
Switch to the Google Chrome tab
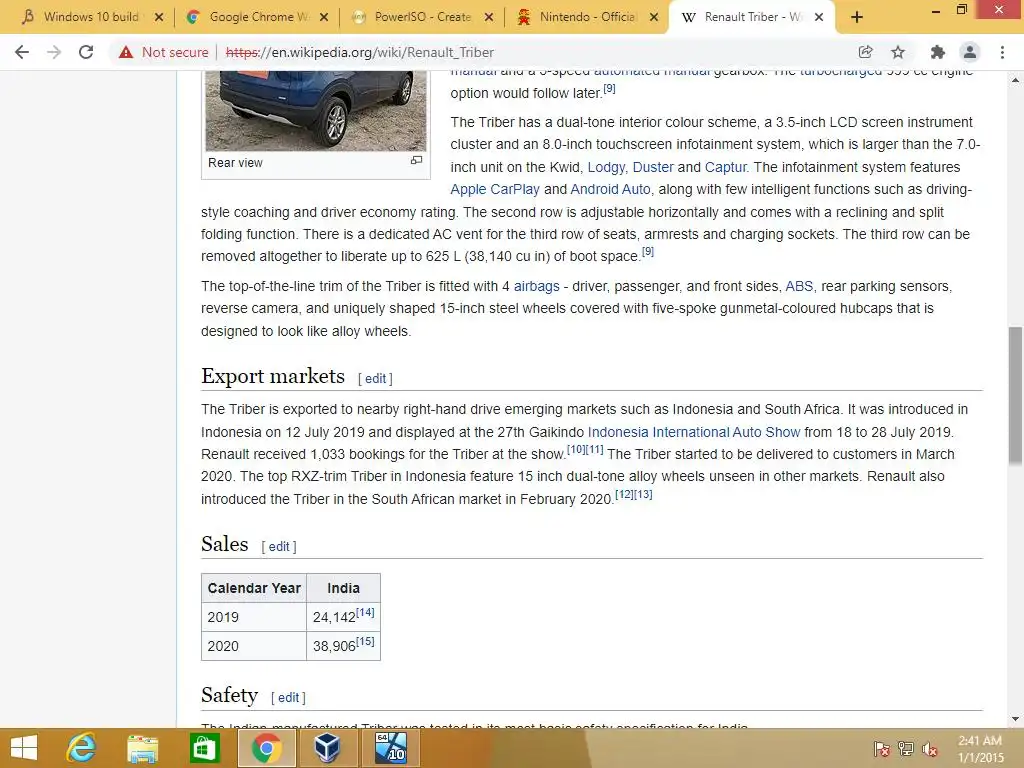point(257,18)
